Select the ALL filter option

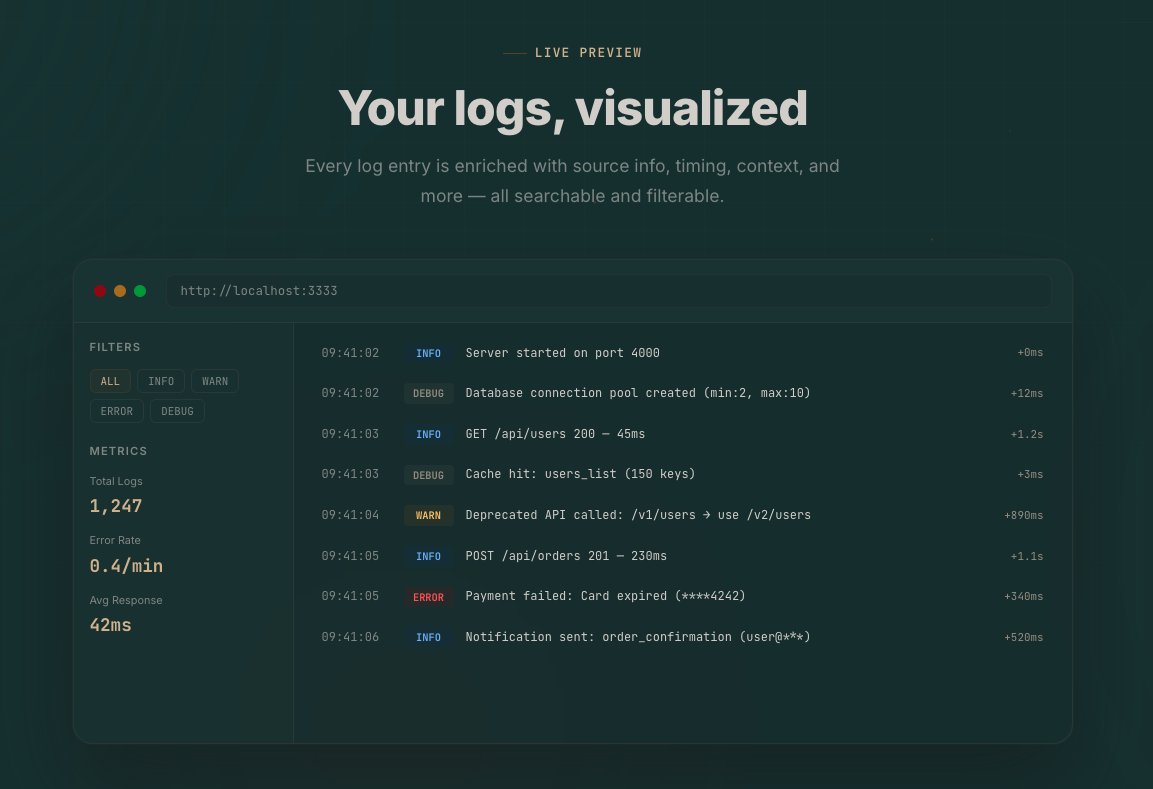coord(110,381)
